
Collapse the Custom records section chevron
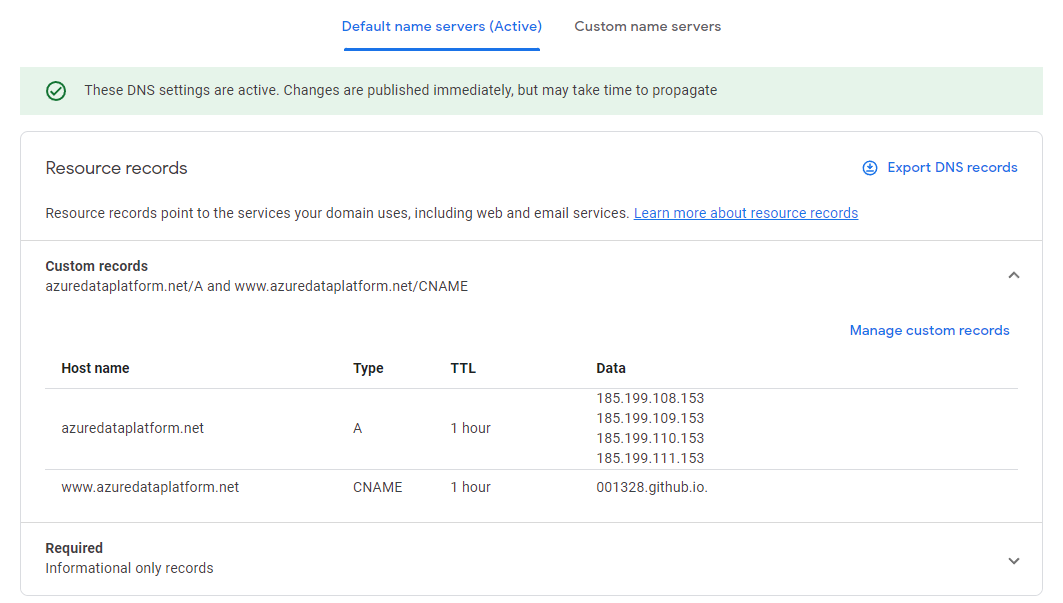point(1013,275)
